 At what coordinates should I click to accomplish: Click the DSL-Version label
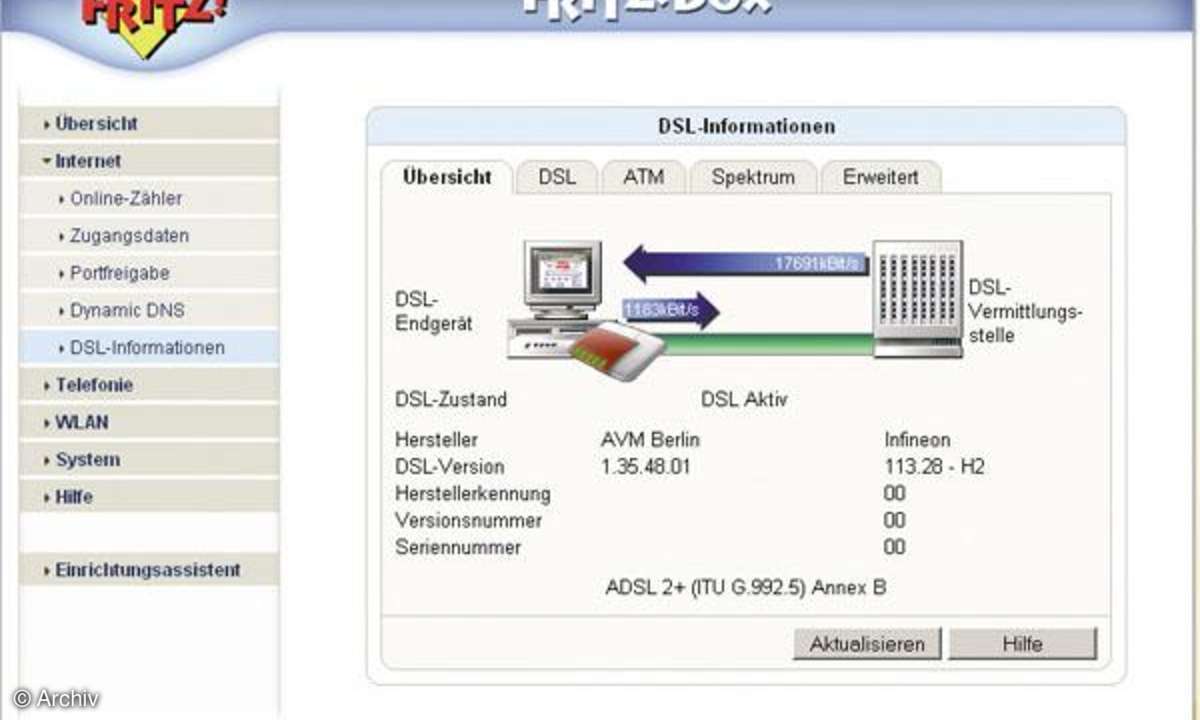450,467
